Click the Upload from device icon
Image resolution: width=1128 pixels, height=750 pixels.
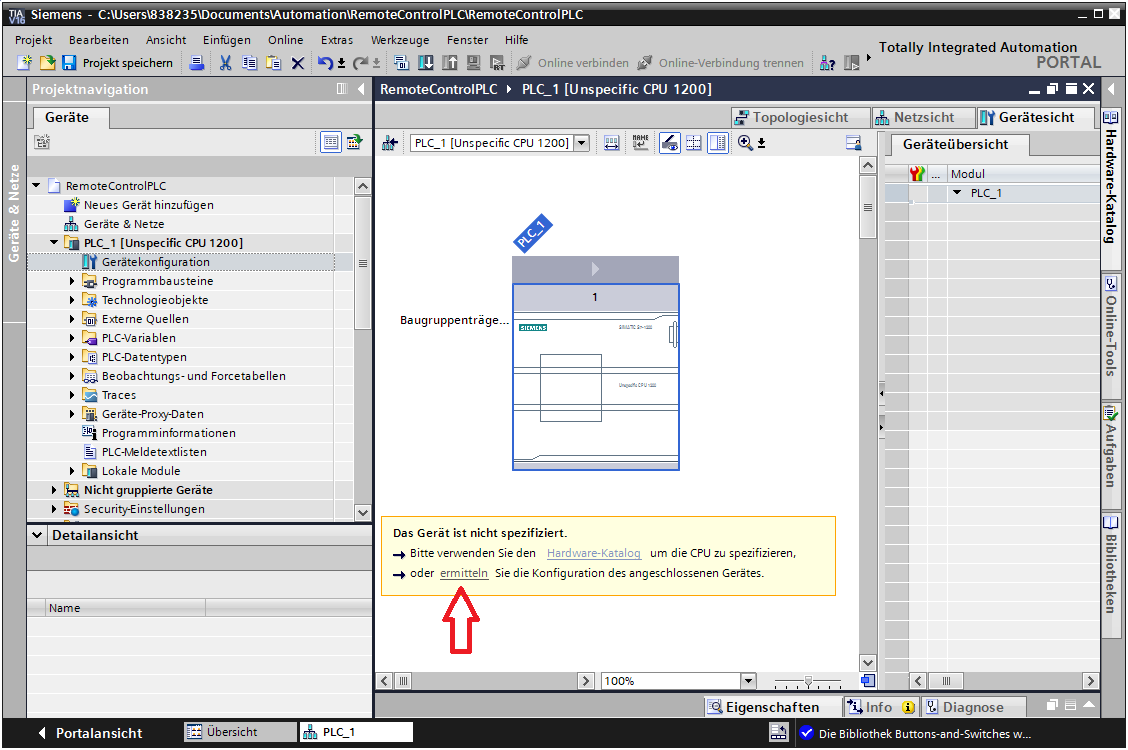coord(450,63)
